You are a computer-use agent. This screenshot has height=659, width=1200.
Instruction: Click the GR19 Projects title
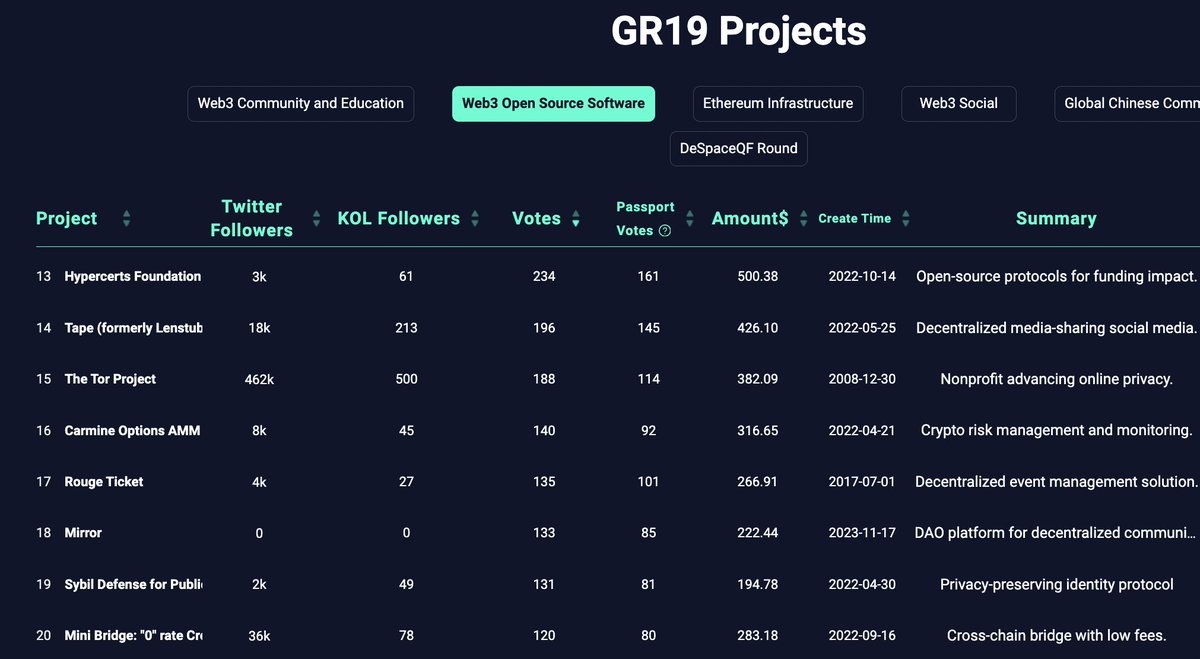739,31
